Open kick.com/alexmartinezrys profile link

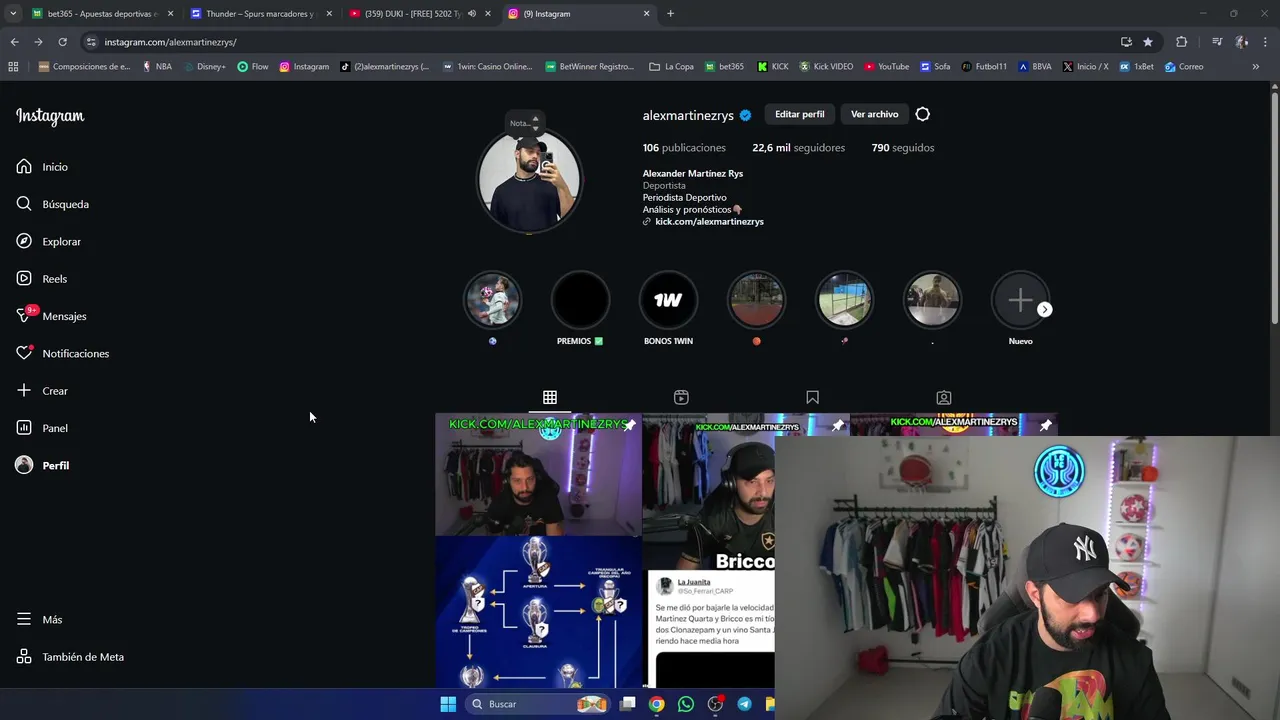(709, 222)
